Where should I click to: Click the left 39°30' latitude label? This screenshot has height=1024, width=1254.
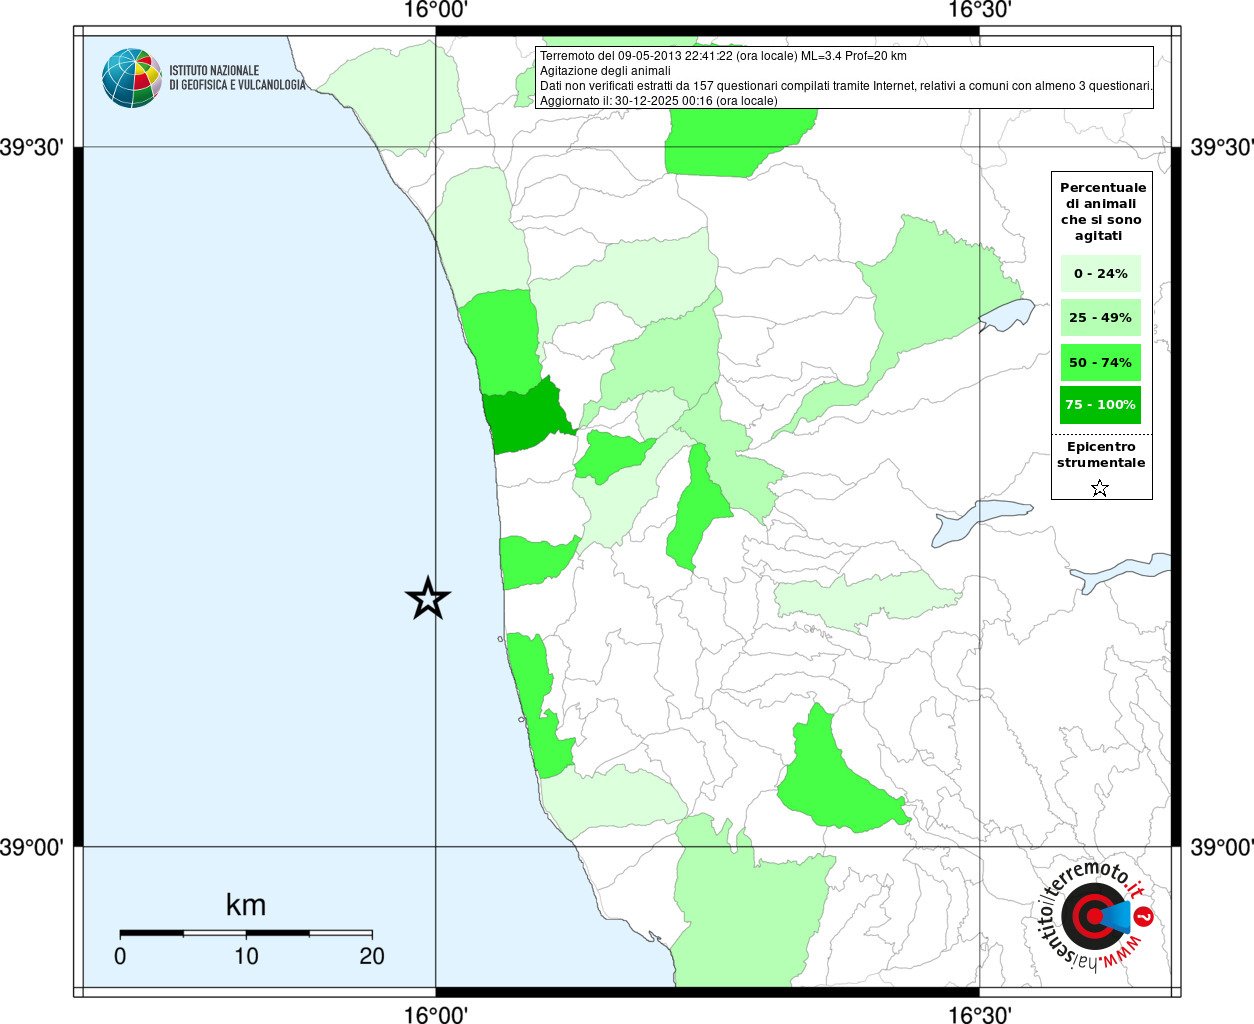(x=32, y=147)
